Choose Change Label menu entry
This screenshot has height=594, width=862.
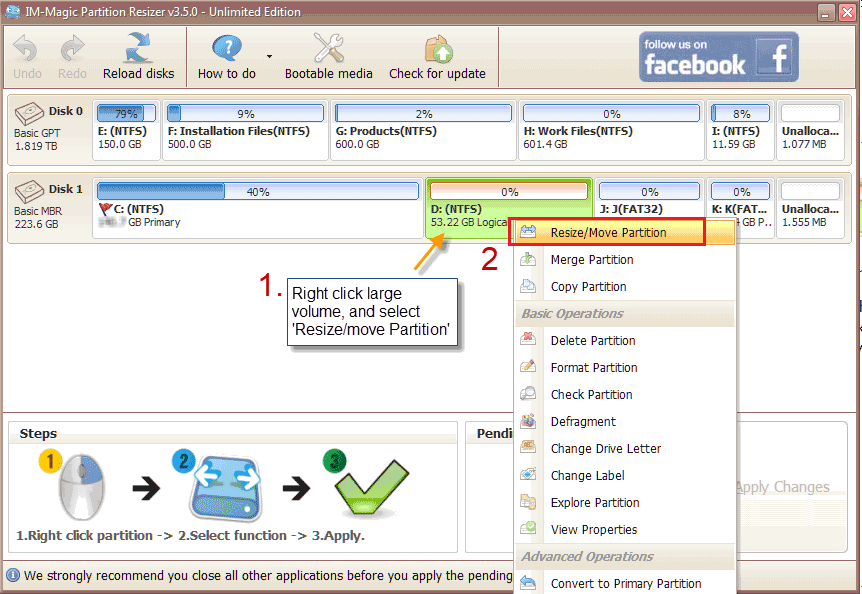(x=625, y=475)
